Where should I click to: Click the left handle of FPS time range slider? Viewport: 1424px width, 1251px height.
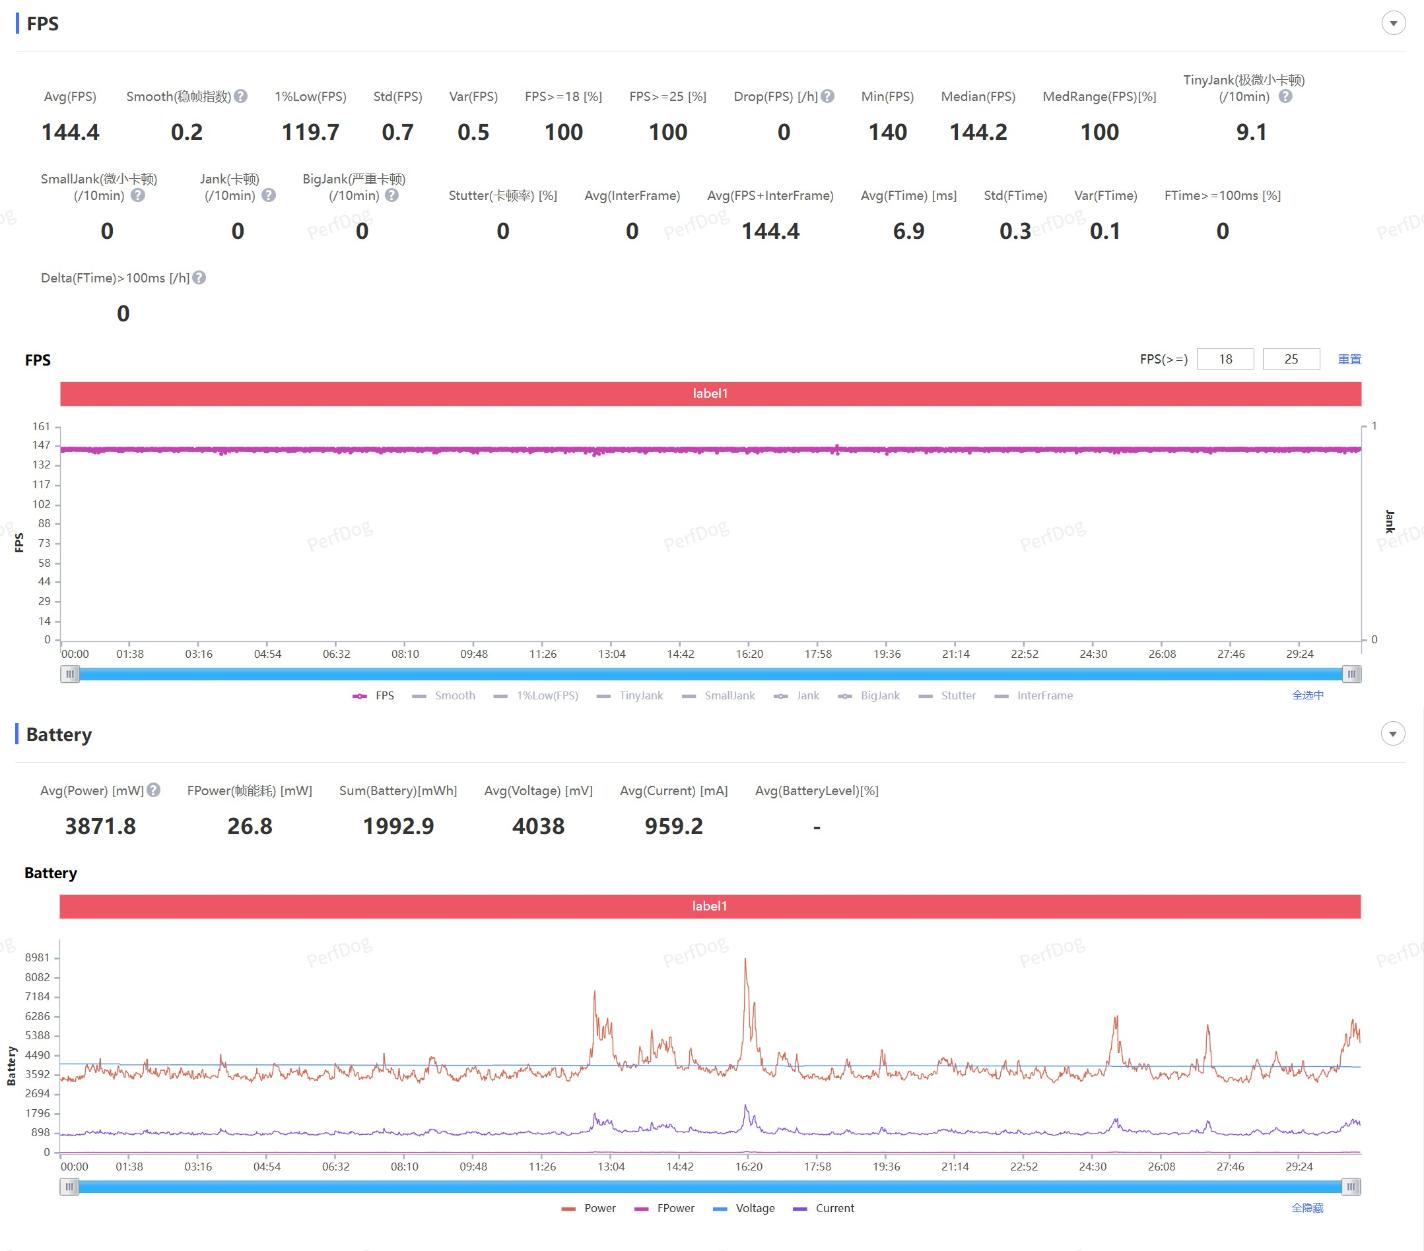70,674
